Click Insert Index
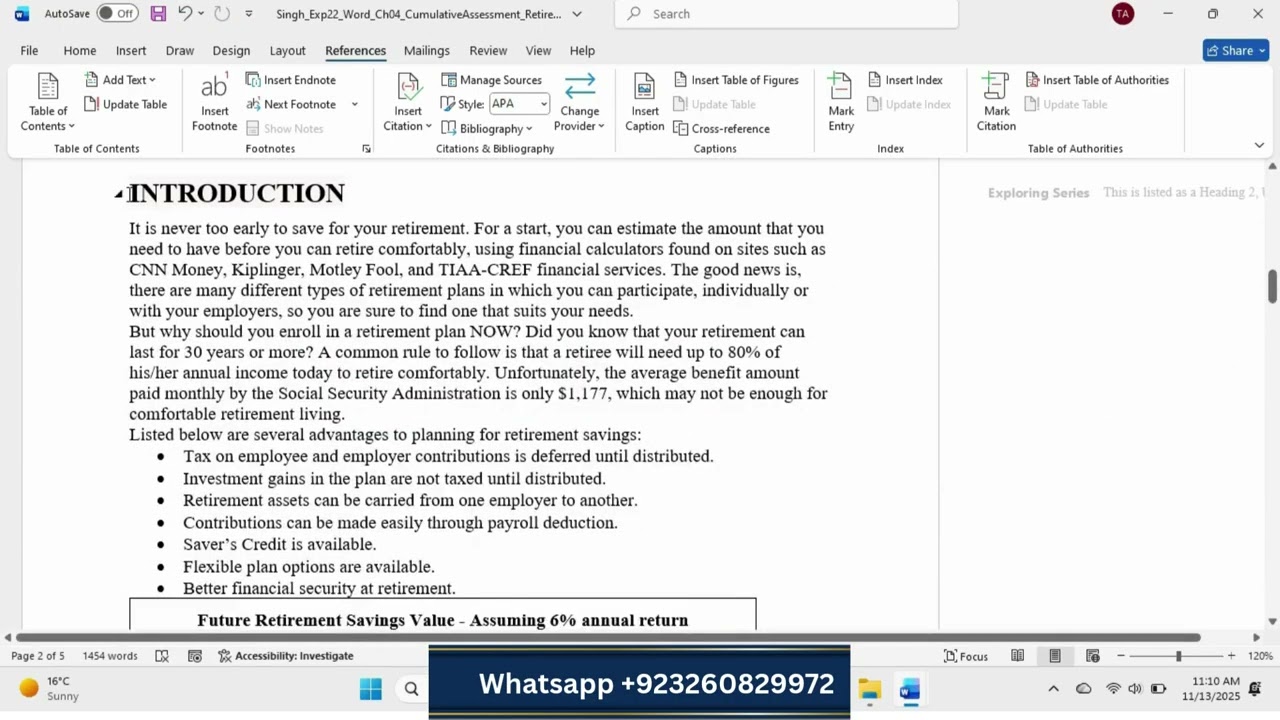Image resolution: width=1280 pixels, height=720 pixels. click(x=904, y=80)
